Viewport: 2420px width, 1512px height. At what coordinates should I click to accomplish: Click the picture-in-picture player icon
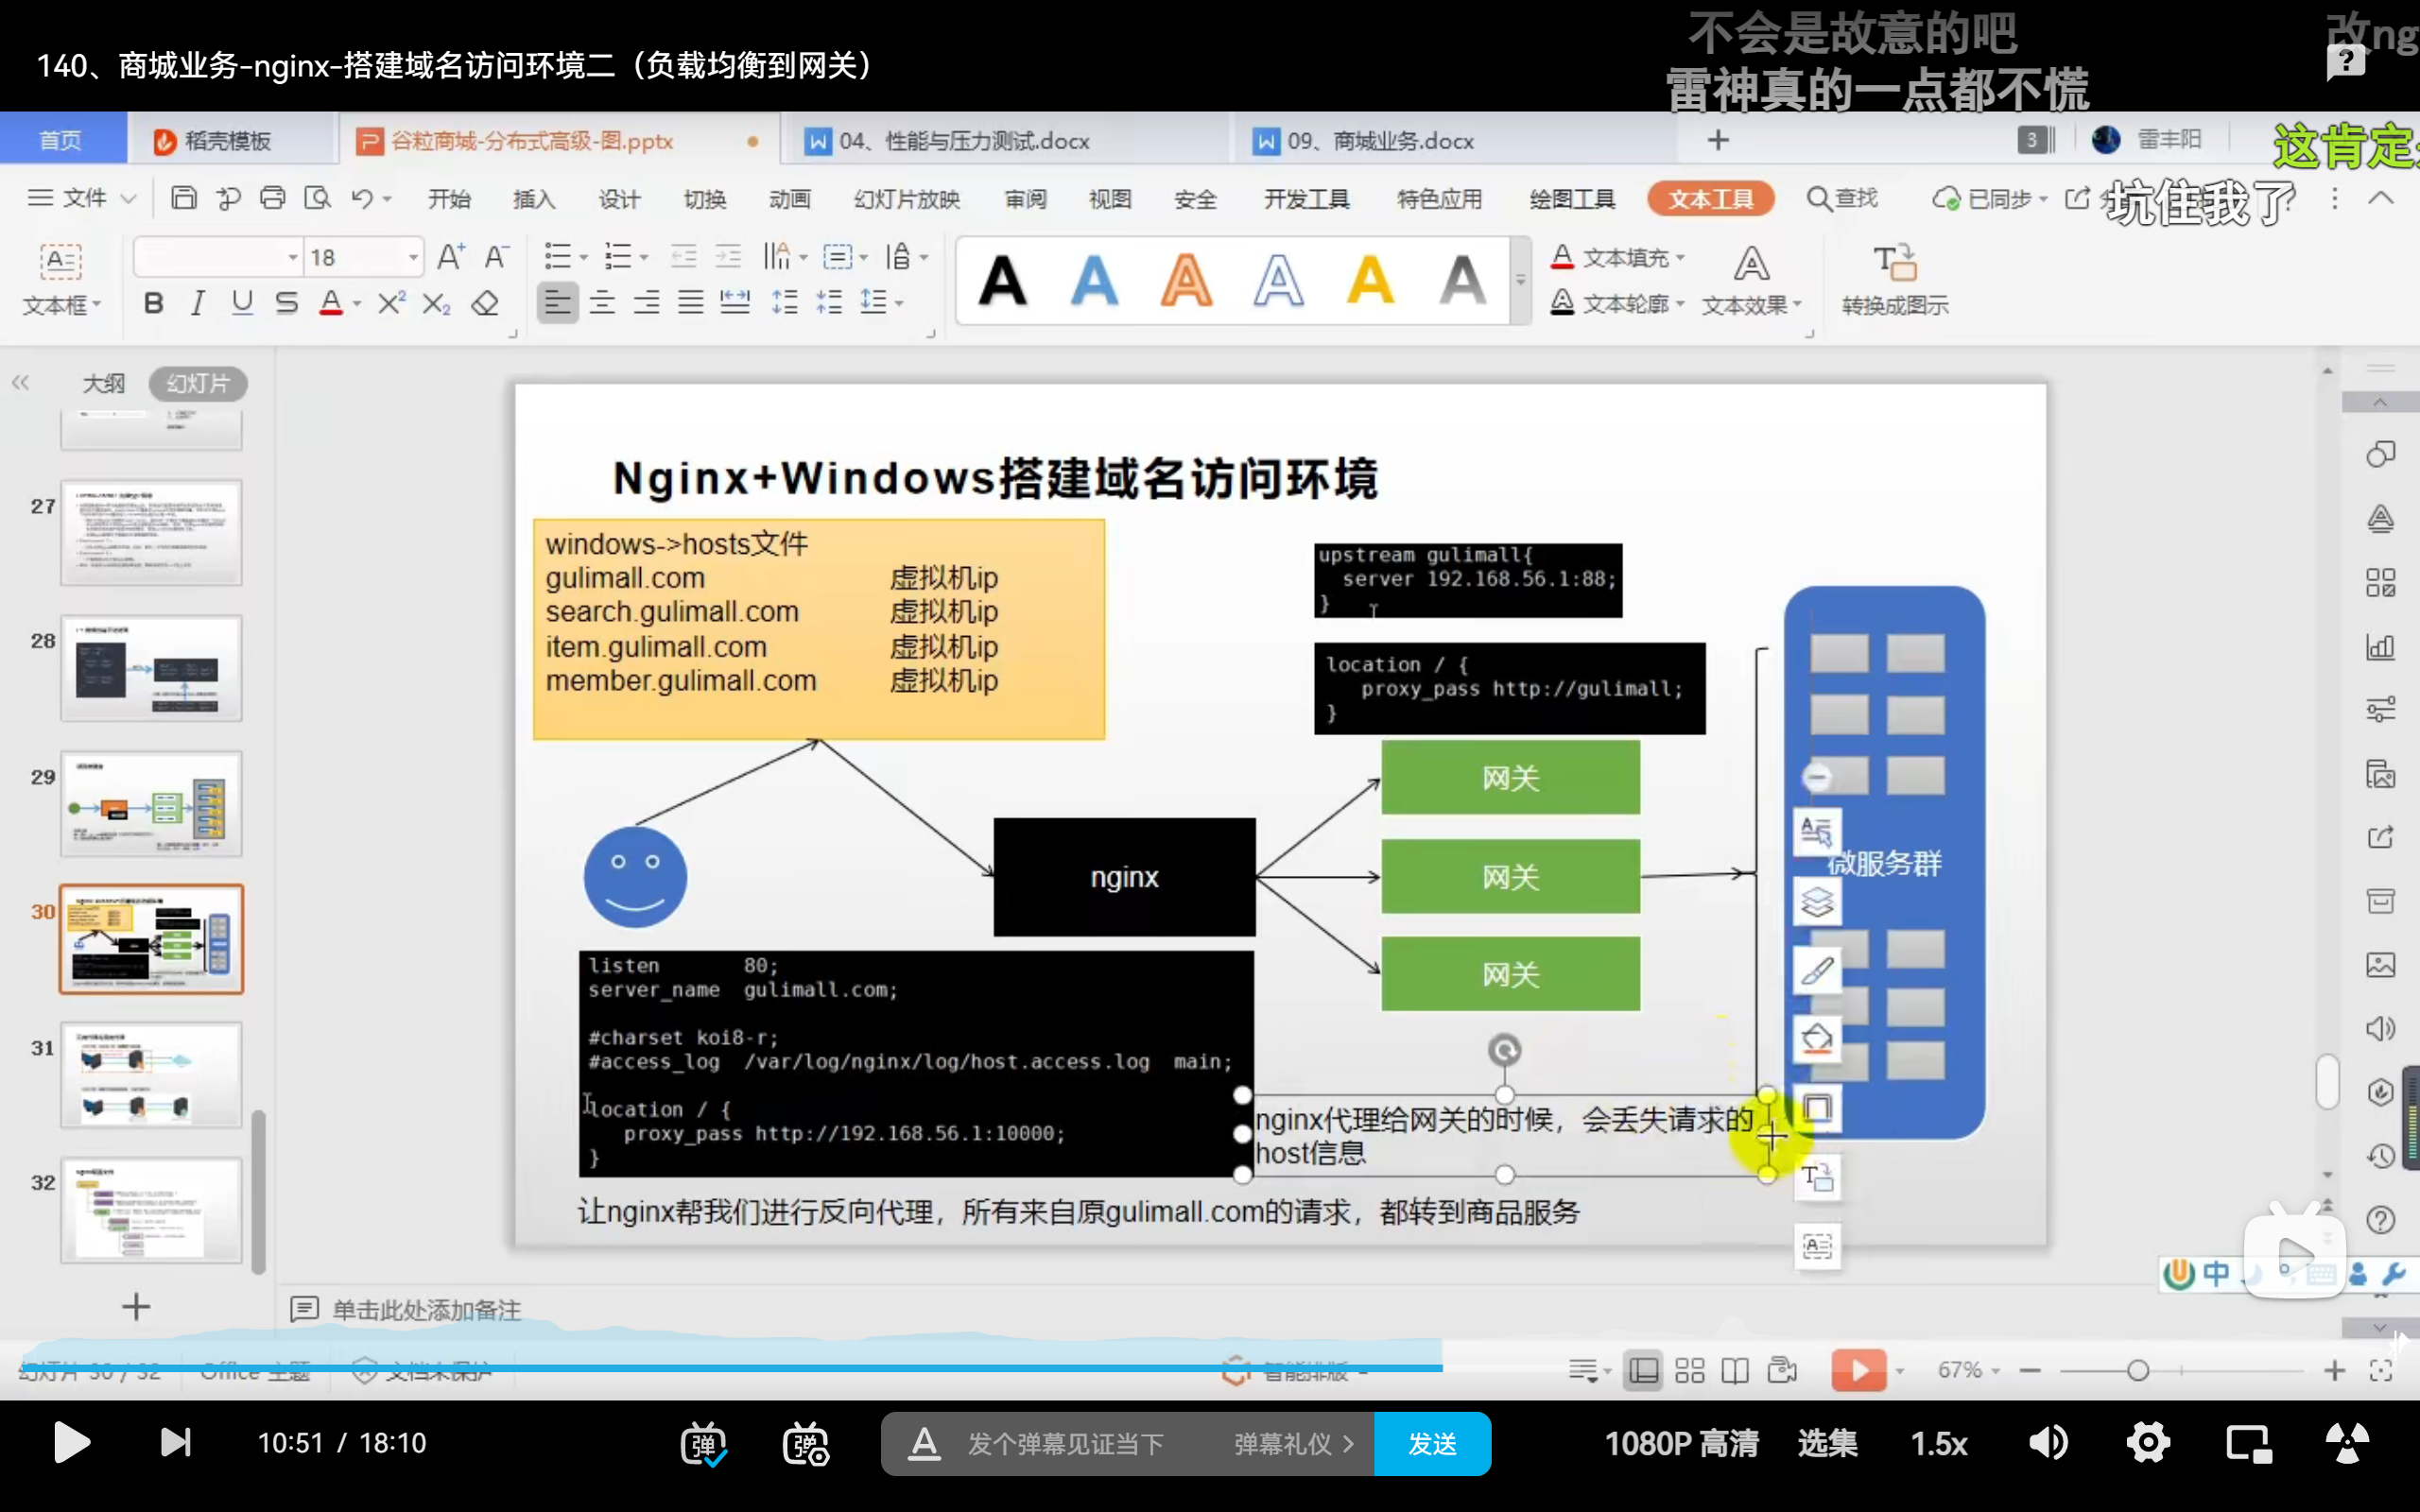[2248, 1443]
